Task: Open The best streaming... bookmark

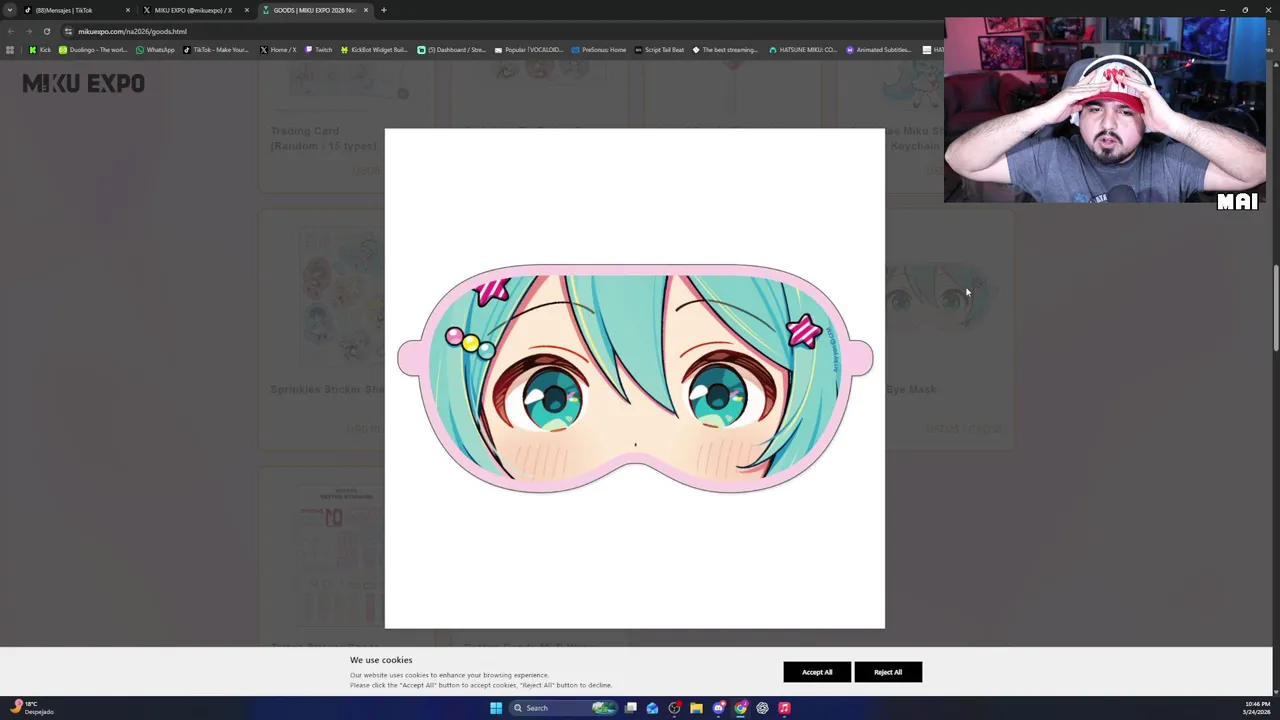Action: 725,50
